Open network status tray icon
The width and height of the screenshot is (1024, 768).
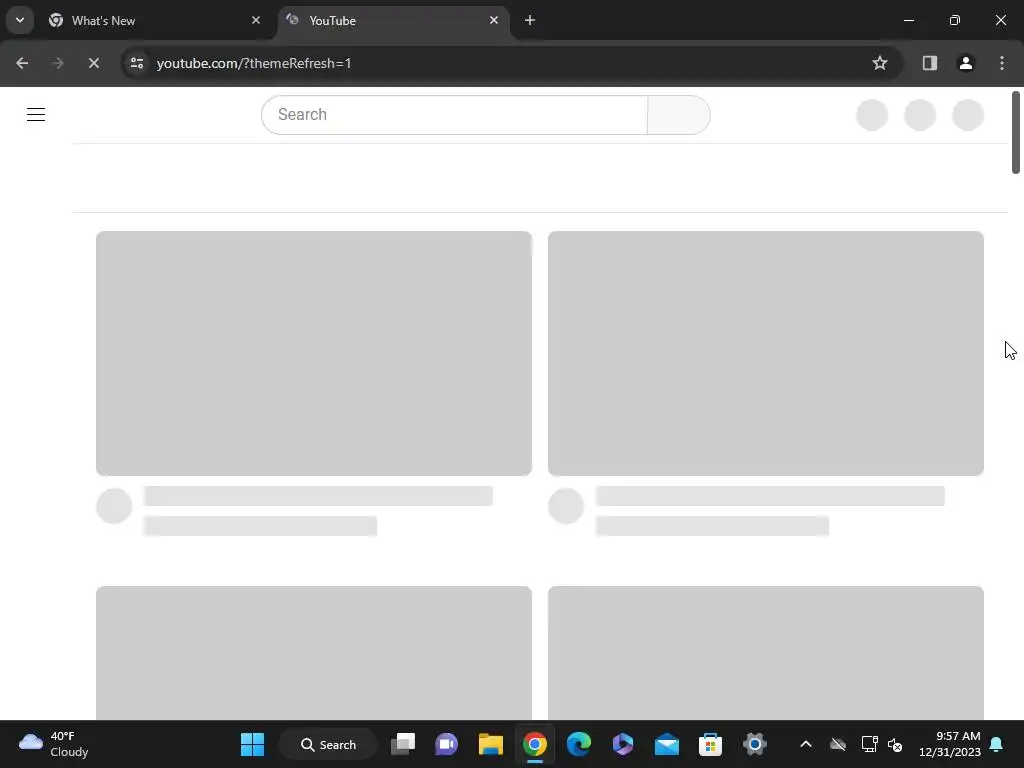click(x=869, y=744)
